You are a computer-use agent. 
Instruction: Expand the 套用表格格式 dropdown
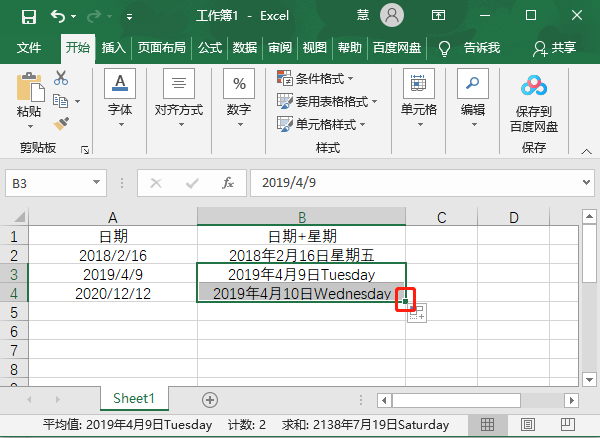pos(327,101)
